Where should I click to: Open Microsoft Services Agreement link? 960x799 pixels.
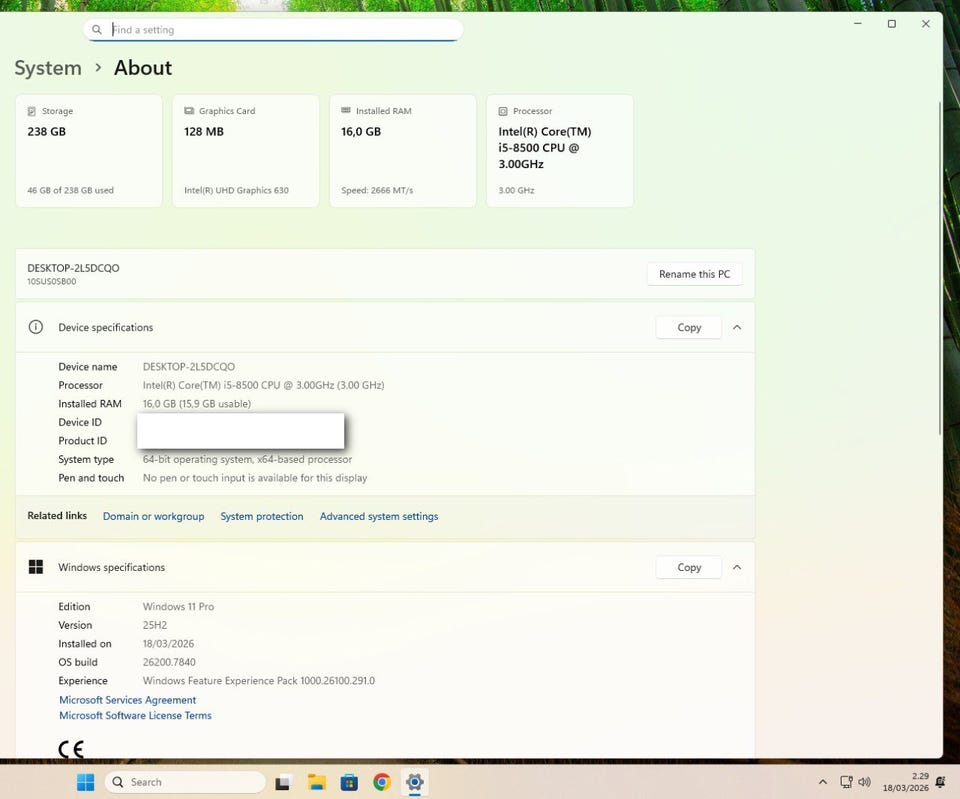(x=127, y=700)
